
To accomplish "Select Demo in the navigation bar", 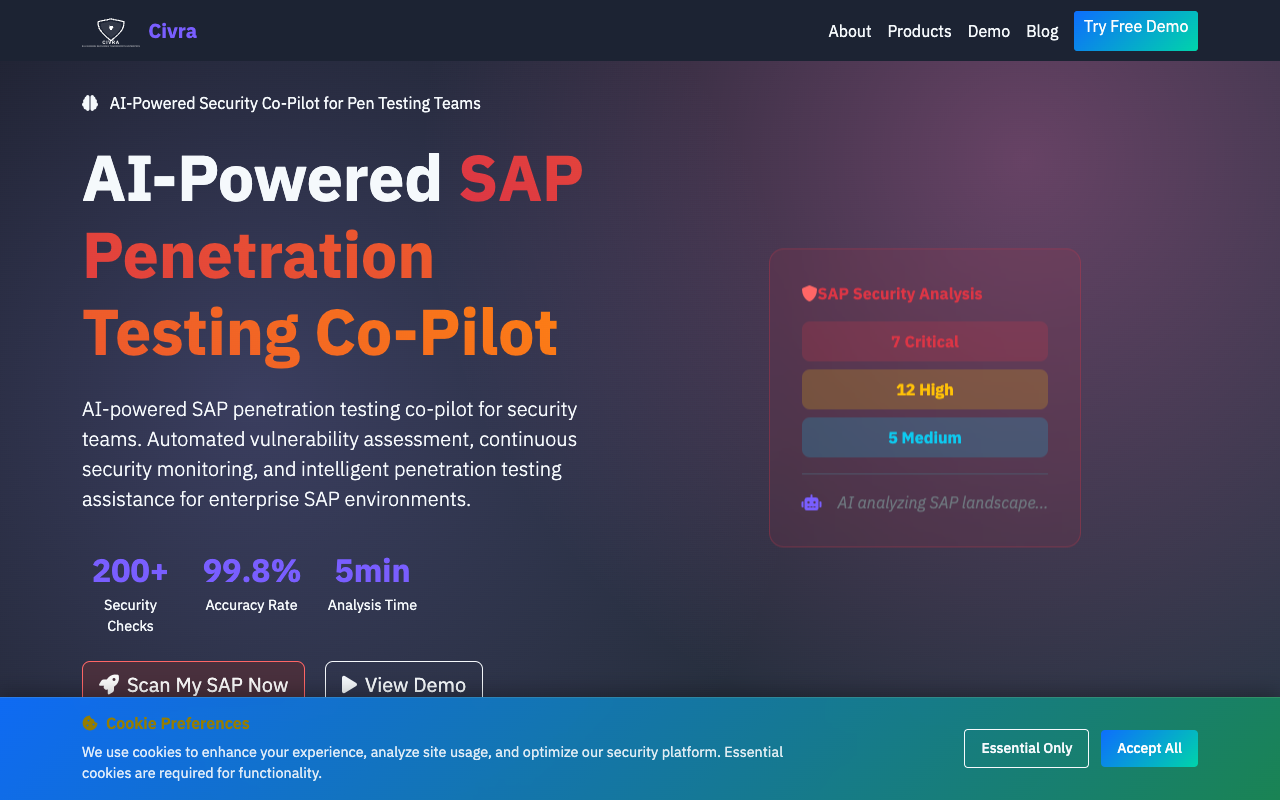I will [989, 31].
